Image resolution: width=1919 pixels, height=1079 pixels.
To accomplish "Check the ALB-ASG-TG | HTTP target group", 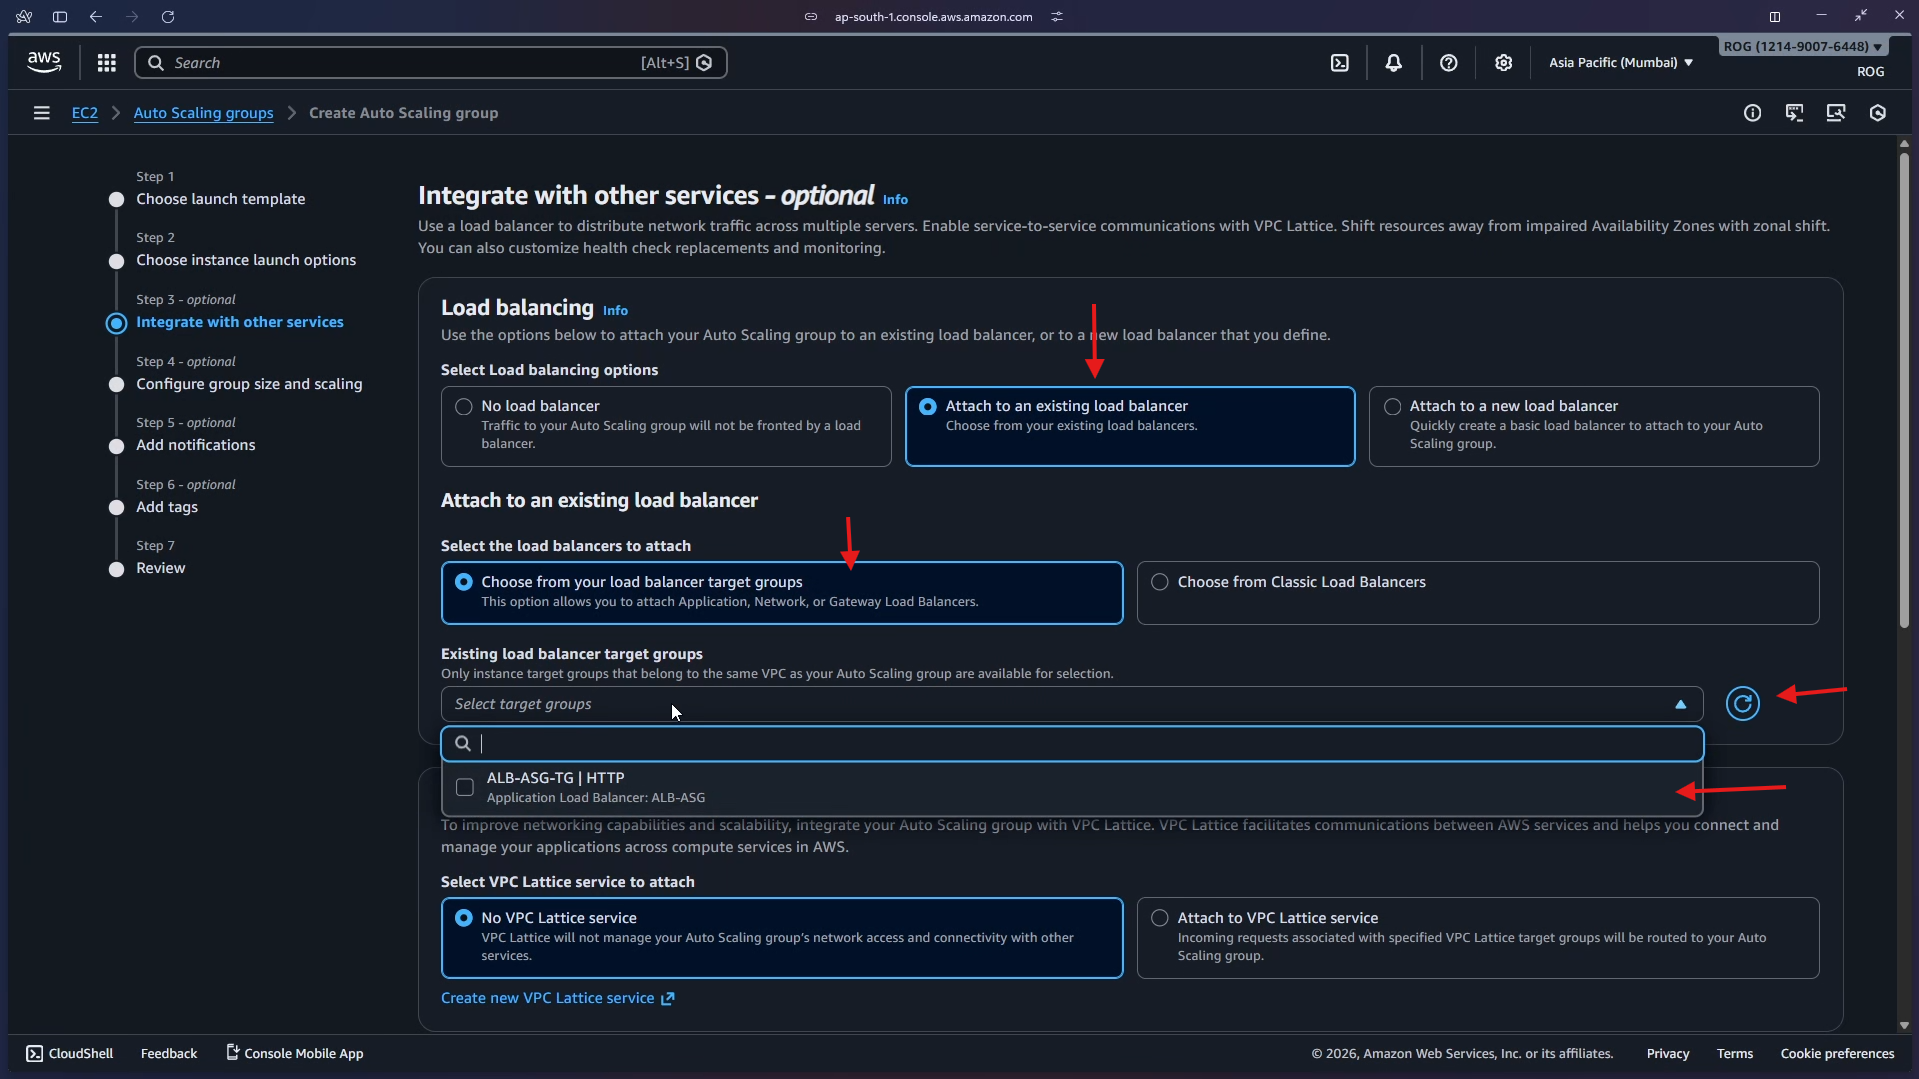I will point(463,787).
